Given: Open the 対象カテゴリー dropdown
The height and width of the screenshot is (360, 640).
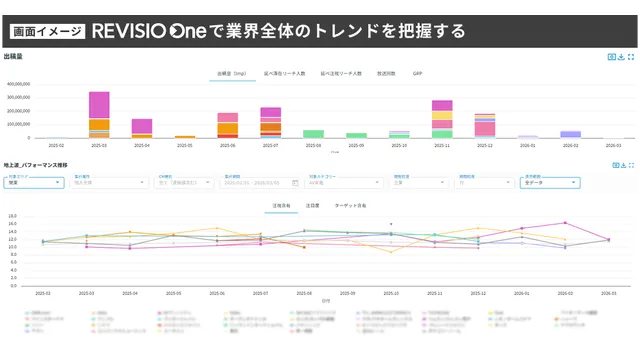Looking at the screenshot, I should coord(344,183).
